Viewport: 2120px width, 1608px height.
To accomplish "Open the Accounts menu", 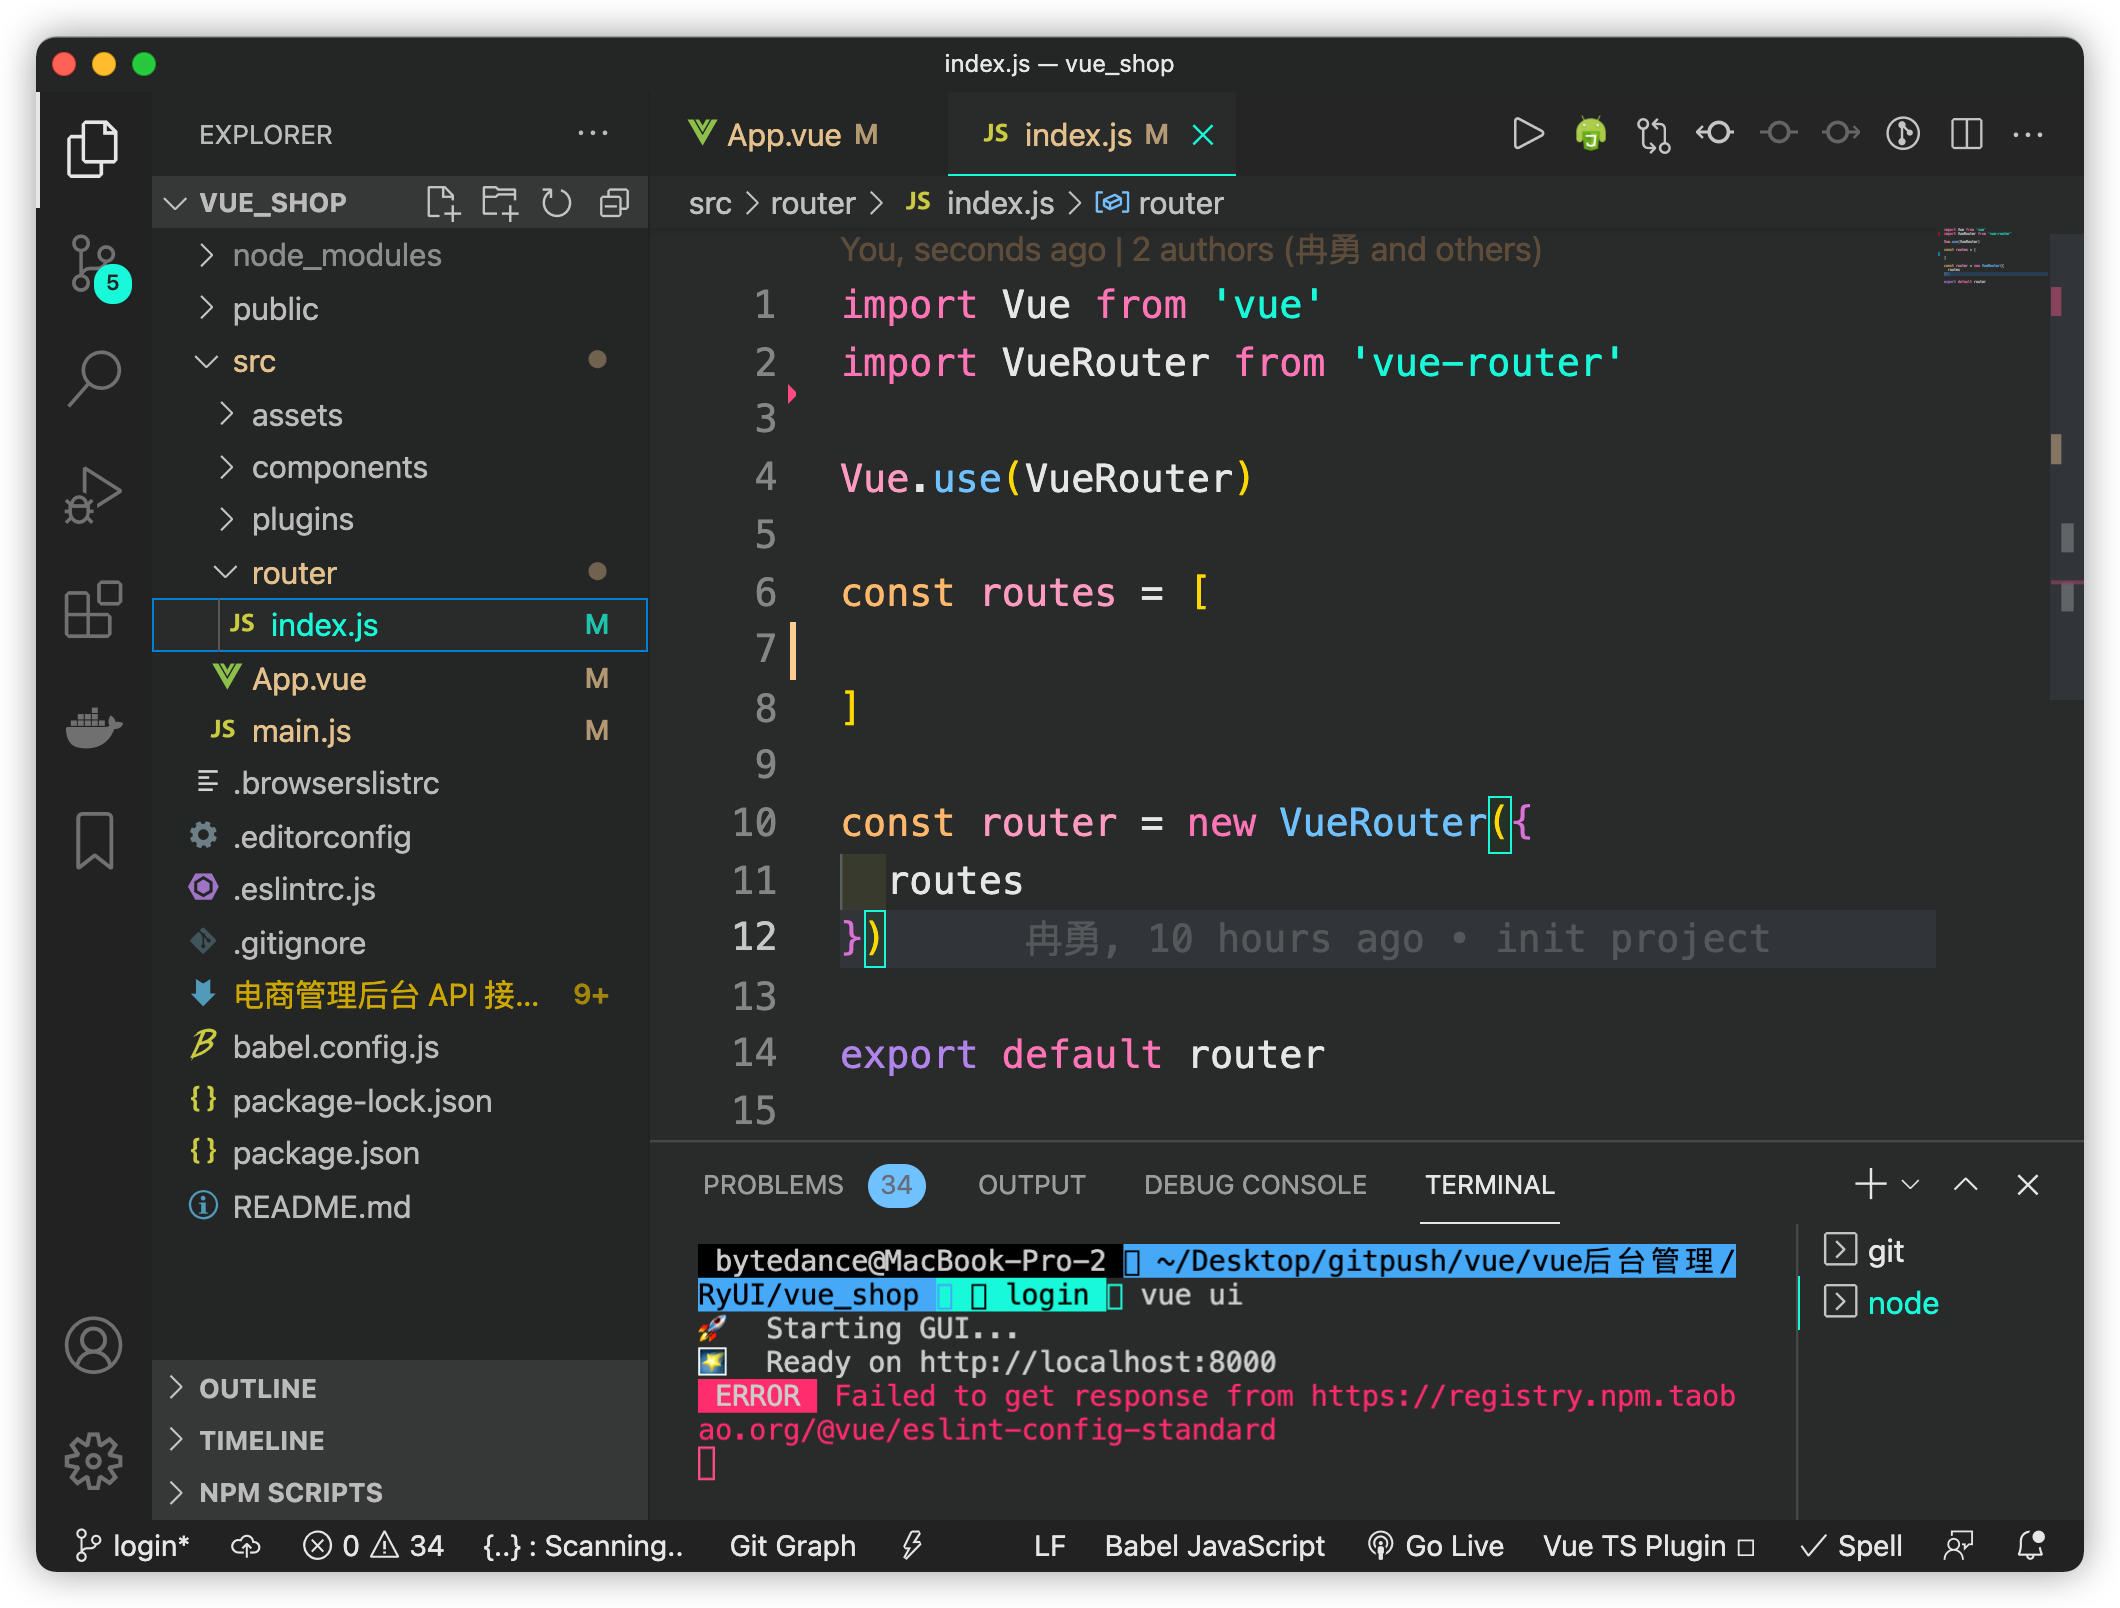I will pyautogui.click(x=93, y=1345).
